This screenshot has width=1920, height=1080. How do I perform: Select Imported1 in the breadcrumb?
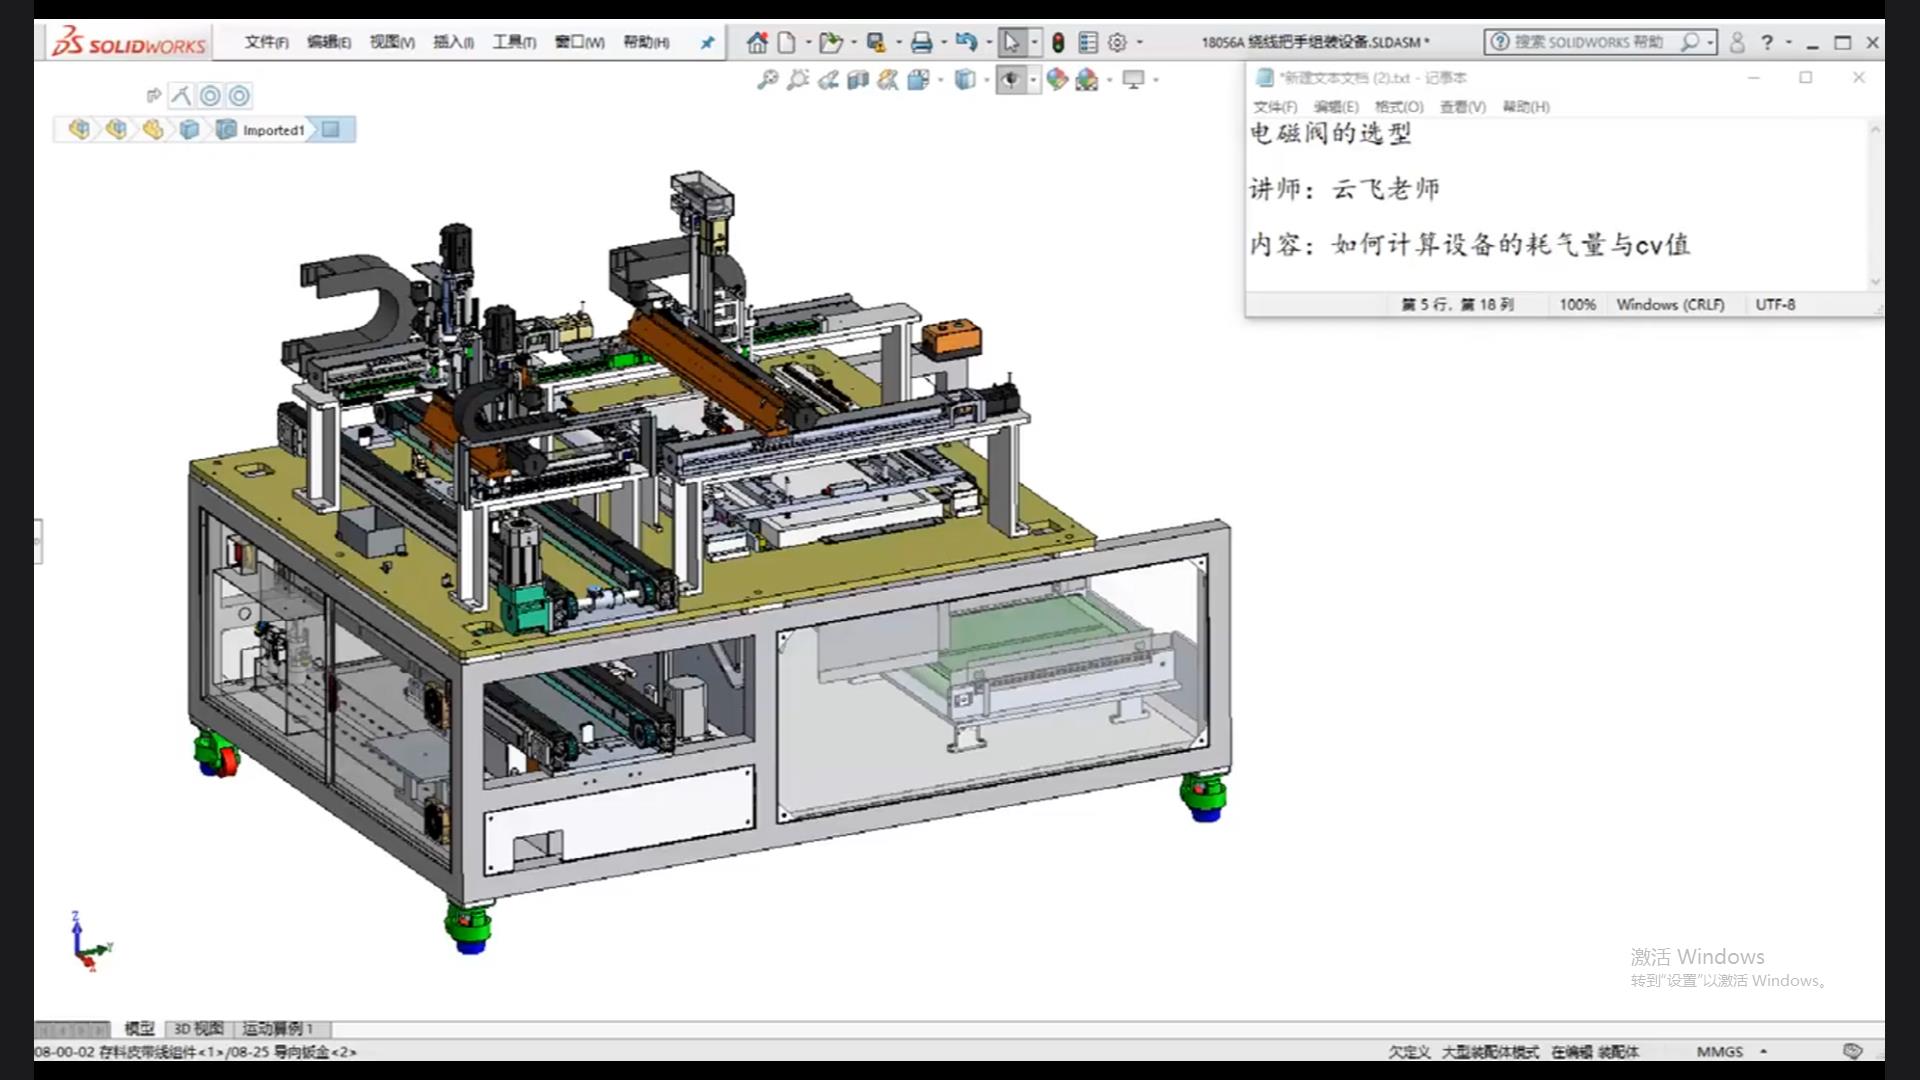pos(273,130)
